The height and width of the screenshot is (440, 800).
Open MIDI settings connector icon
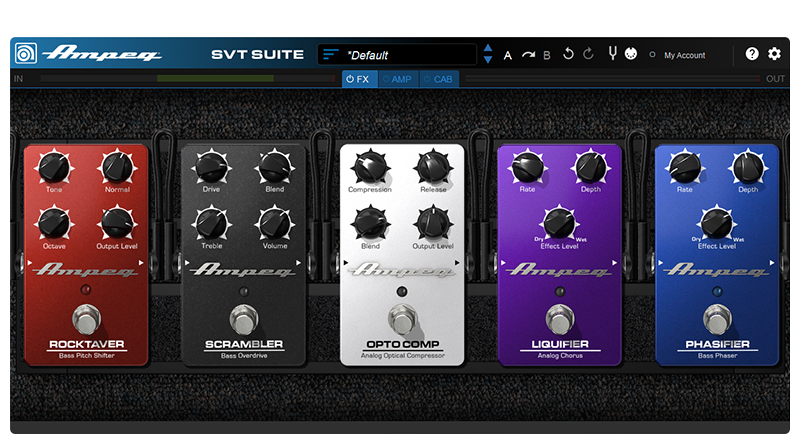[631, 54]
